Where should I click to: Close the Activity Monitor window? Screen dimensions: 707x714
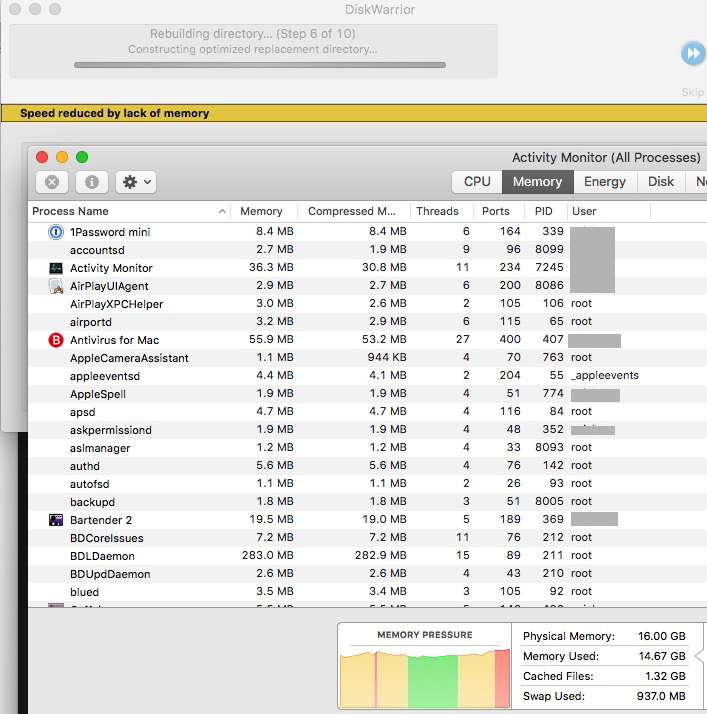(x=42, y=157)
